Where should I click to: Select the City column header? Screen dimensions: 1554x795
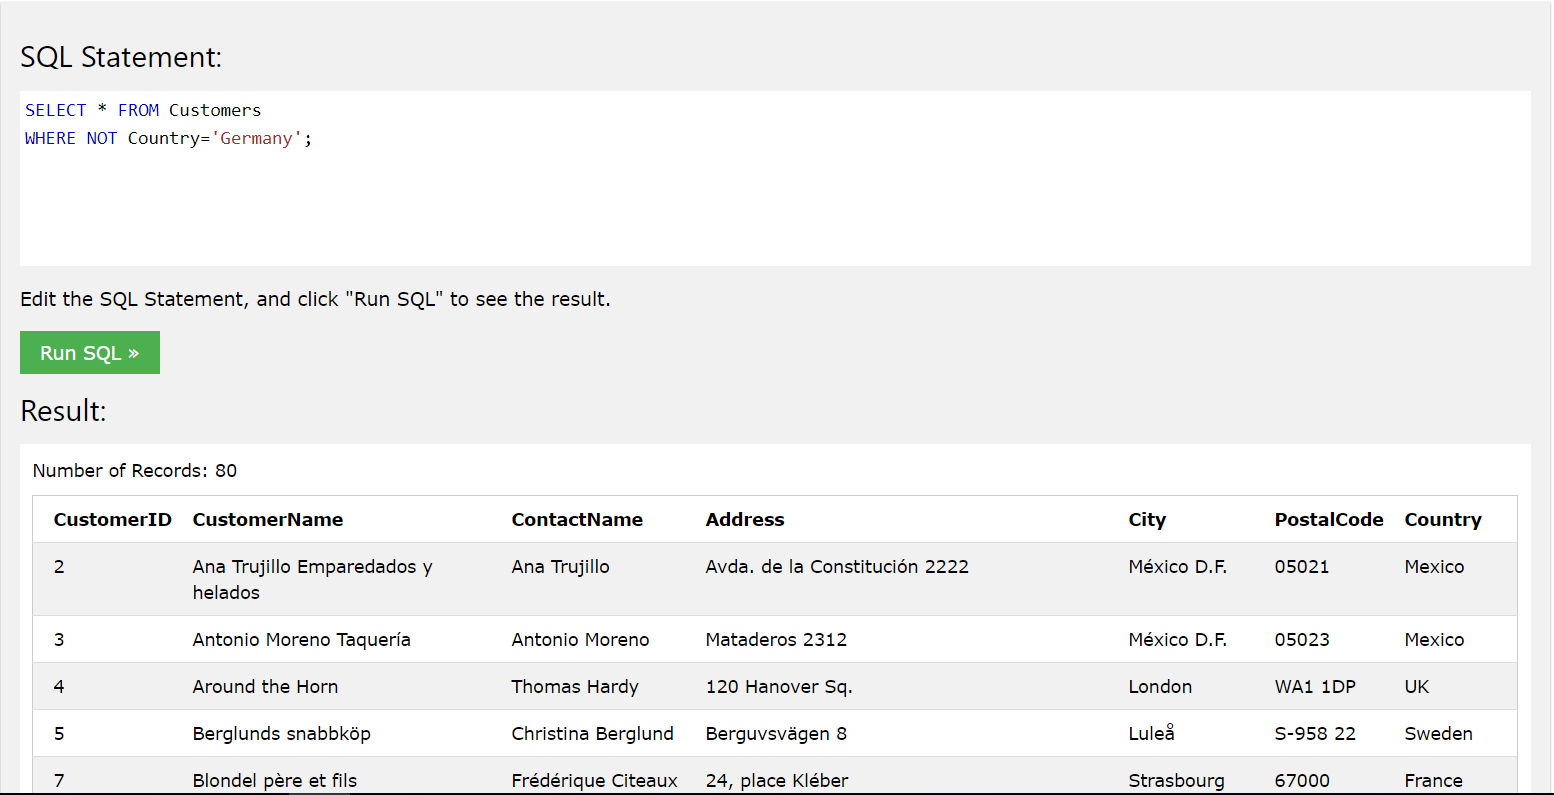point(1147,519)
